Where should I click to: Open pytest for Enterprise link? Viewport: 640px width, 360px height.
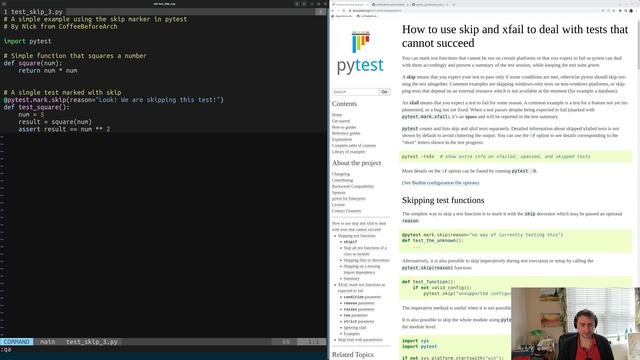[x=349, y=198]
